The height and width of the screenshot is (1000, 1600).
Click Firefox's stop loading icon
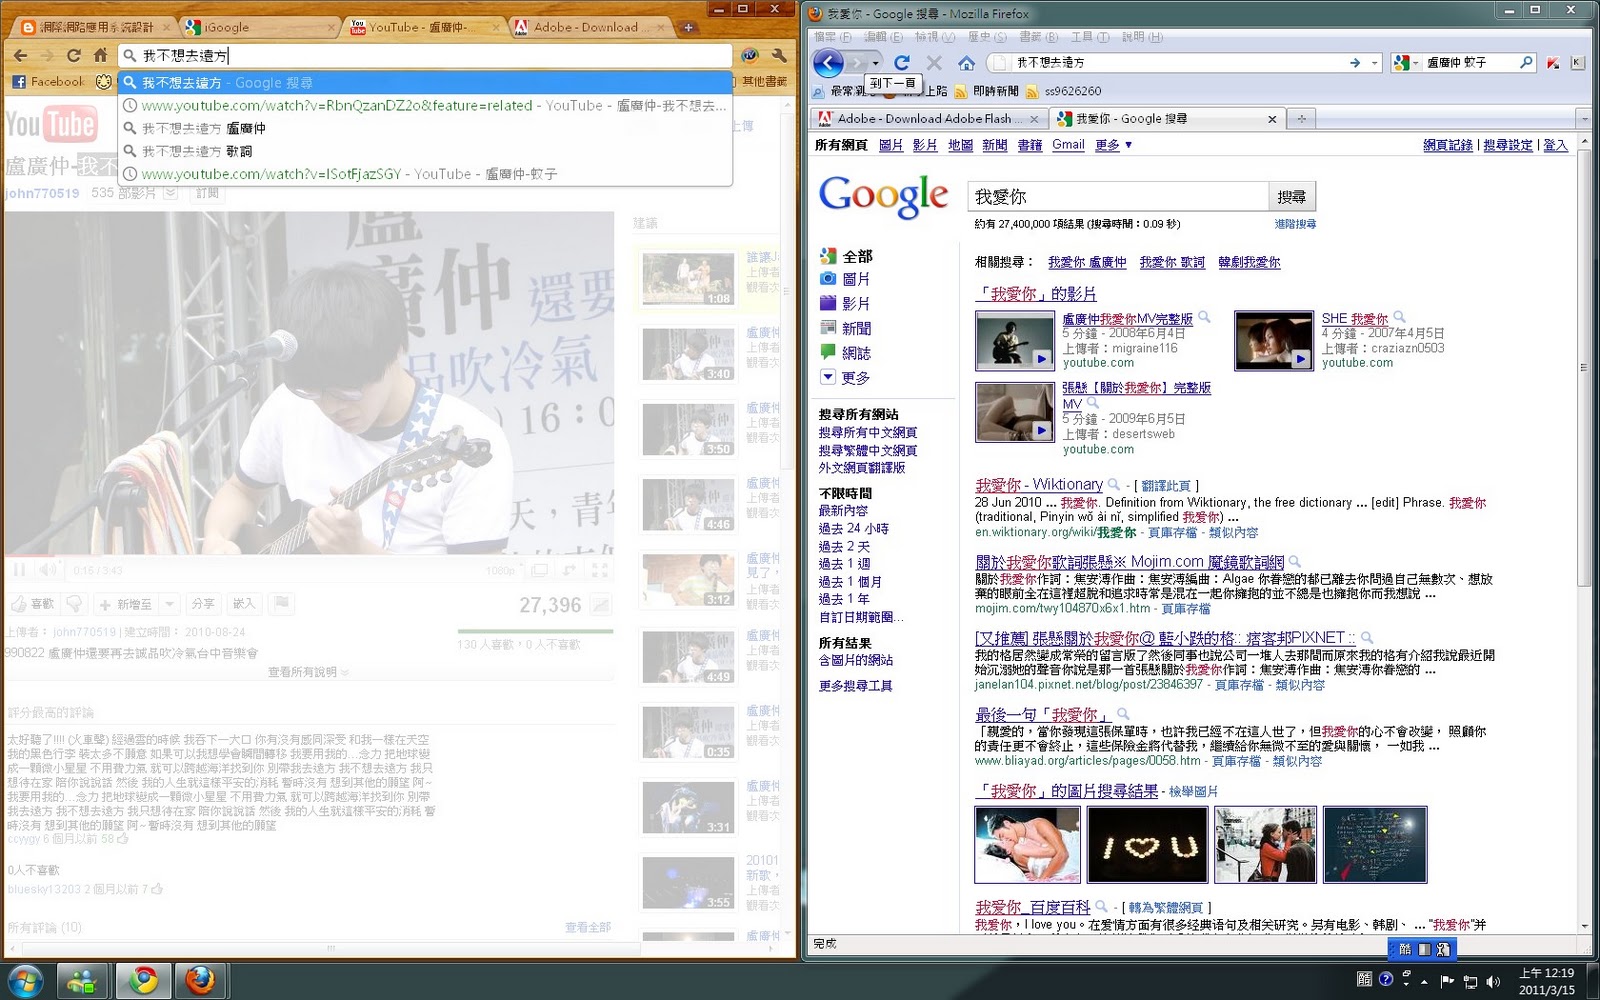[934, 63]
